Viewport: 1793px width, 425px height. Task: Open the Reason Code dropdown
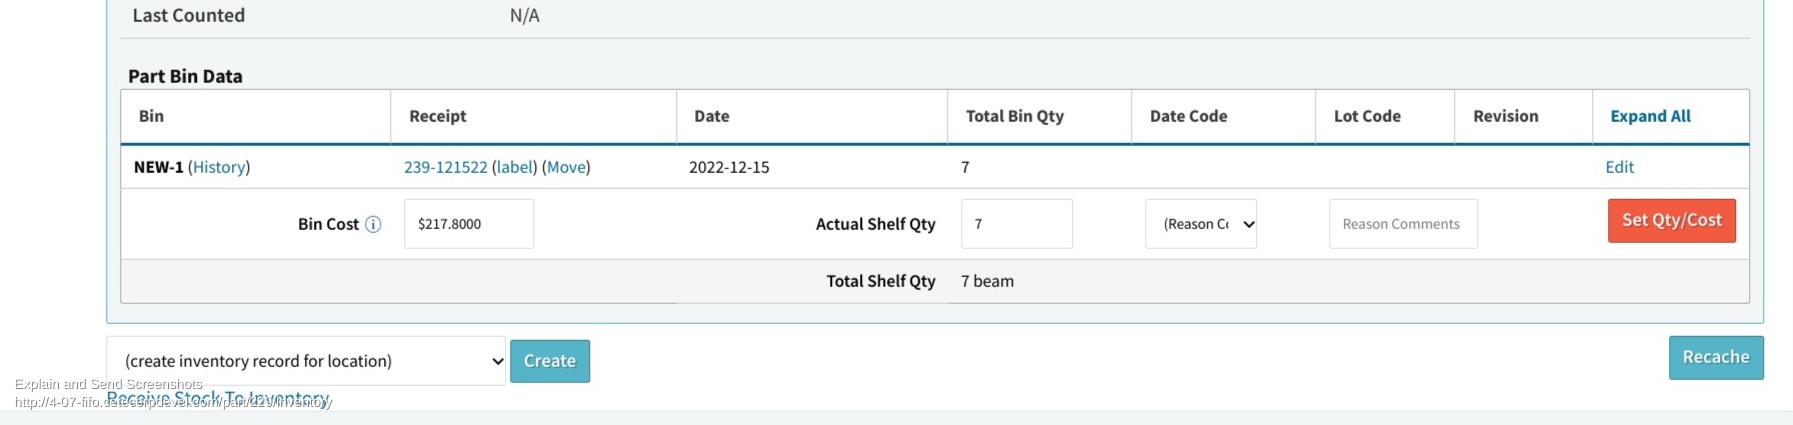[x=1201, y=224]
